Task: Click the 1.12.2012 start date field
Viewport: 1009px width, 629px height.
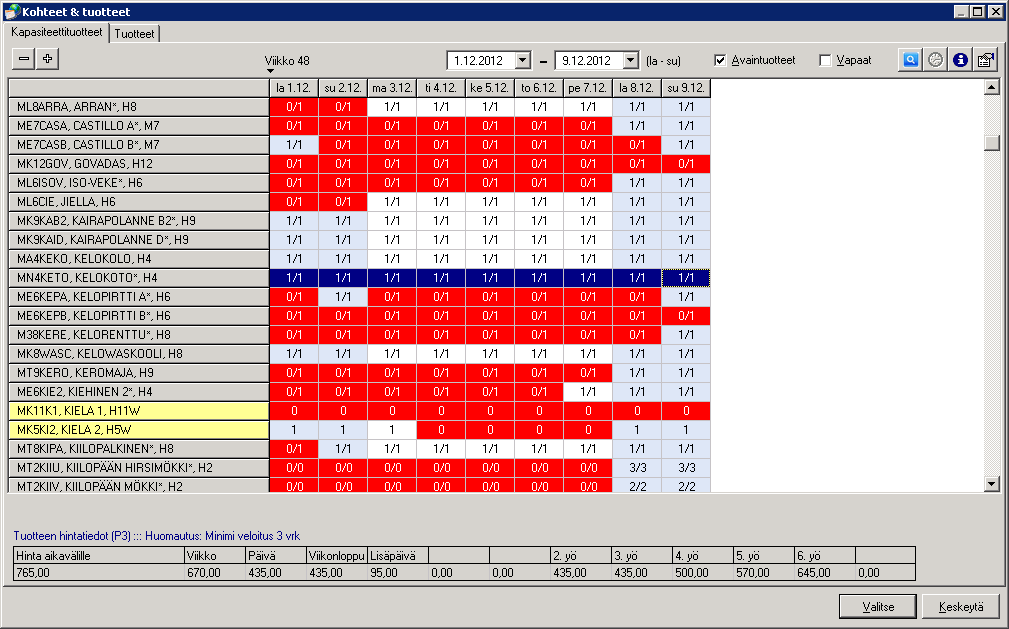Action: click(x=481, y=61)
